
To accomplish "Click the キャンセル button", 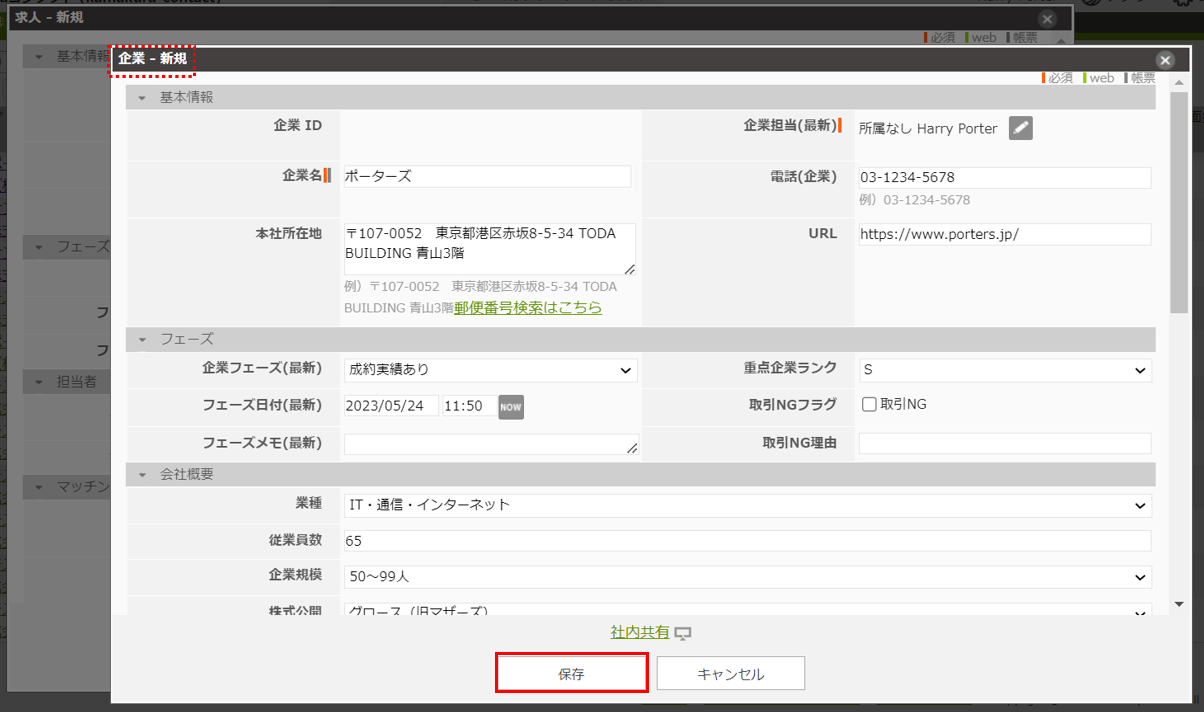I will (730, 674).
